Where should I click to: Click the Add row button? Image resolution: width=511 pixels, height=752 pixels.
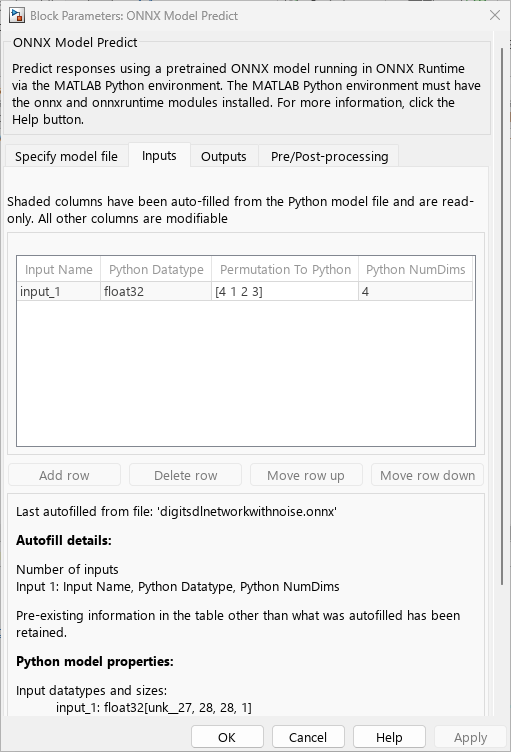click(64, 475)
